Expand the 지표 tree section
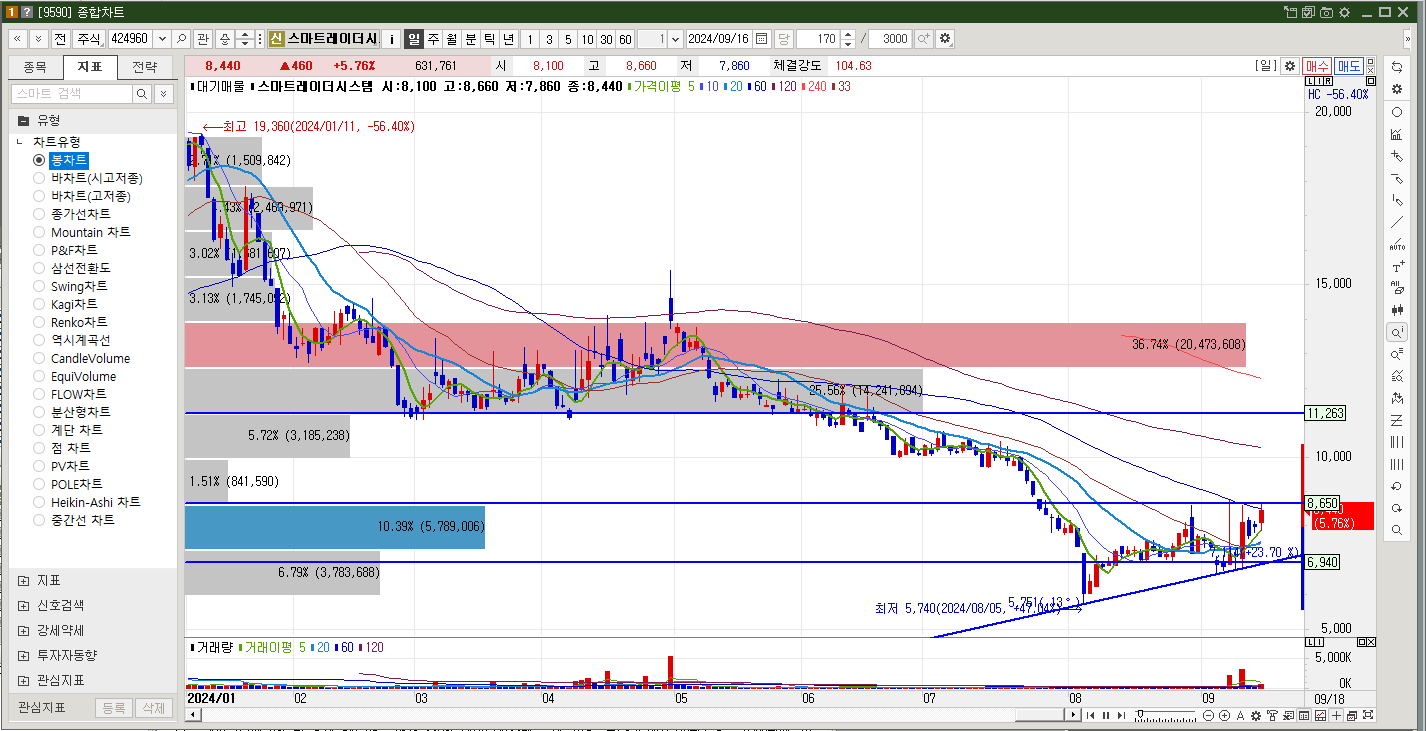This screenshot has width=1426, height=731. coord(23,580)
